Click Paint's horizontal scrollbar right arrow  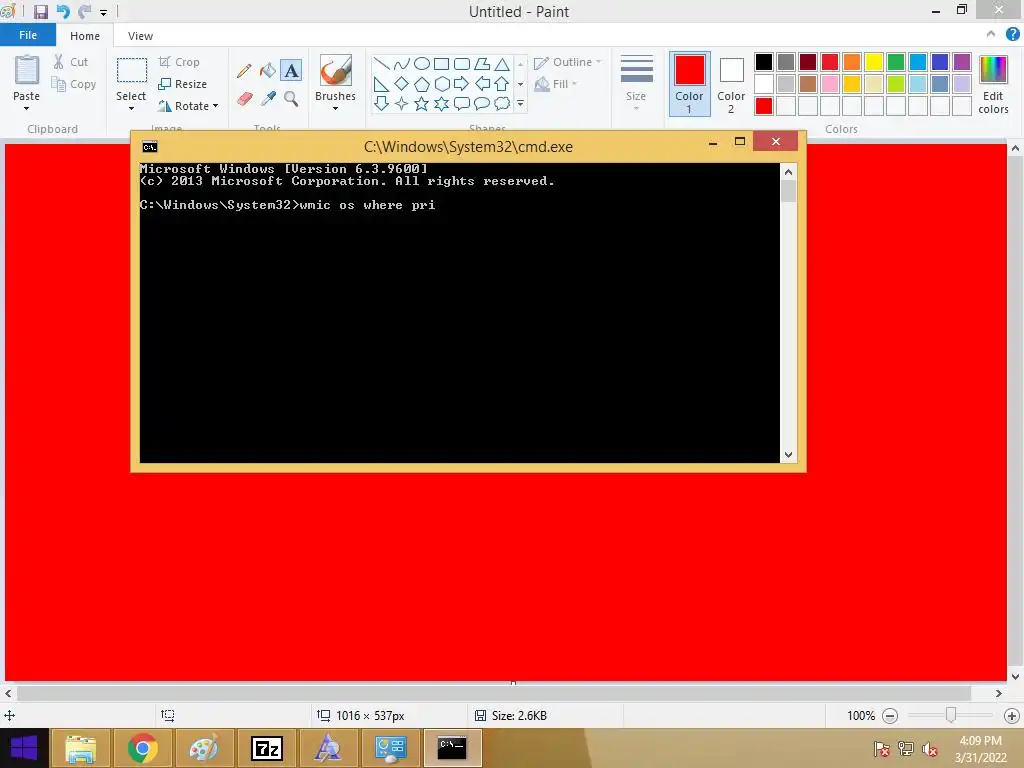pyautogui.click(x=999, y=694)
